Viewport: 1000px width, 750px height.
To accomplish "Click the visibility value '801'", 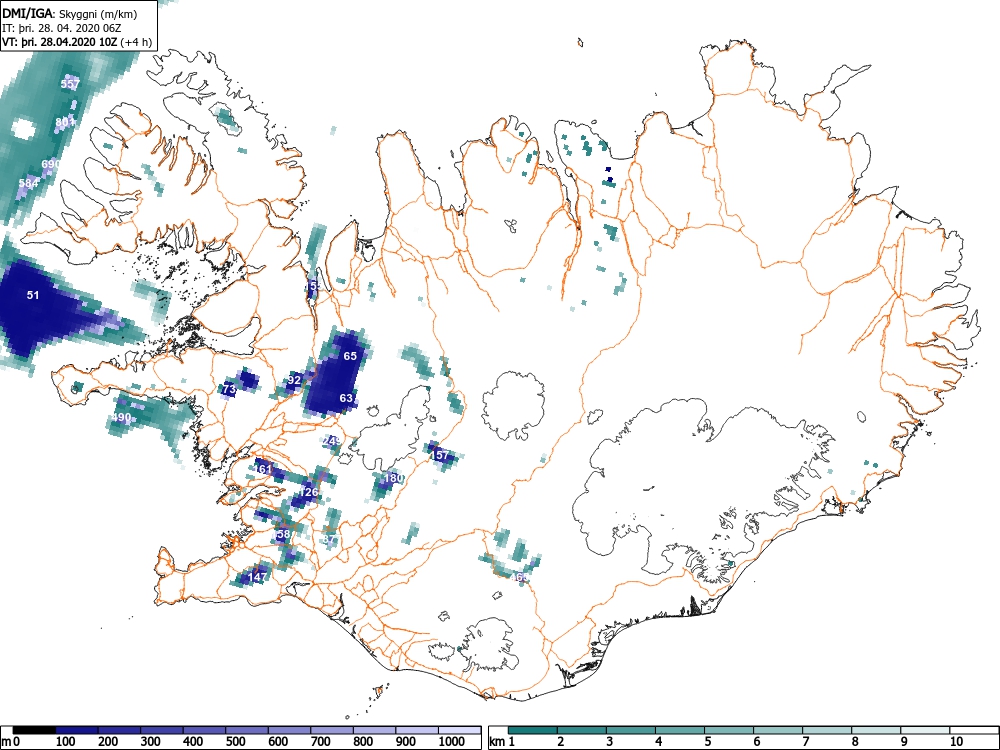I will [65, 122].
